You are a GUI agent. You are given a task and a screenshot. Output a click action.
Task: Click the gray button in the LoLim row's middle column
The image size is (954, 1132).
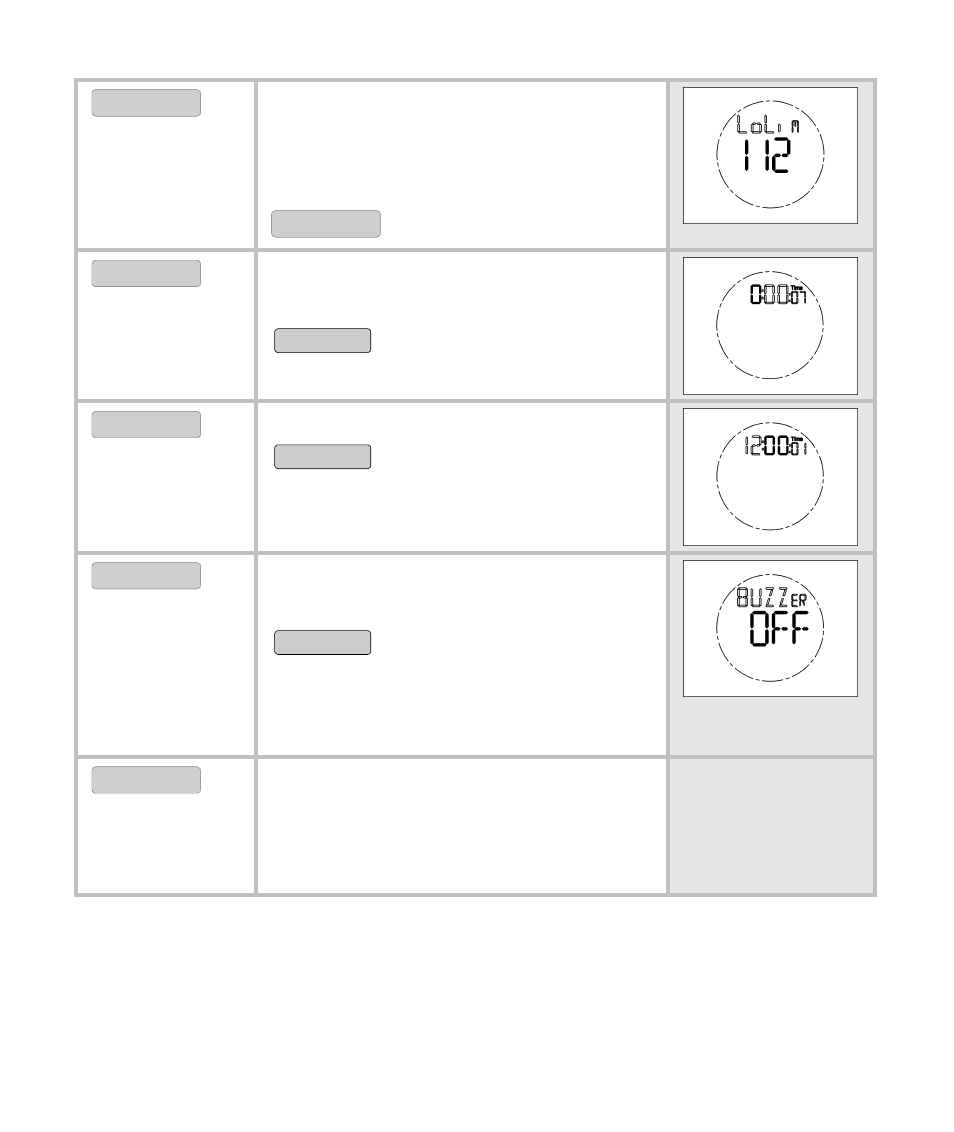click(x=326, y=224)
